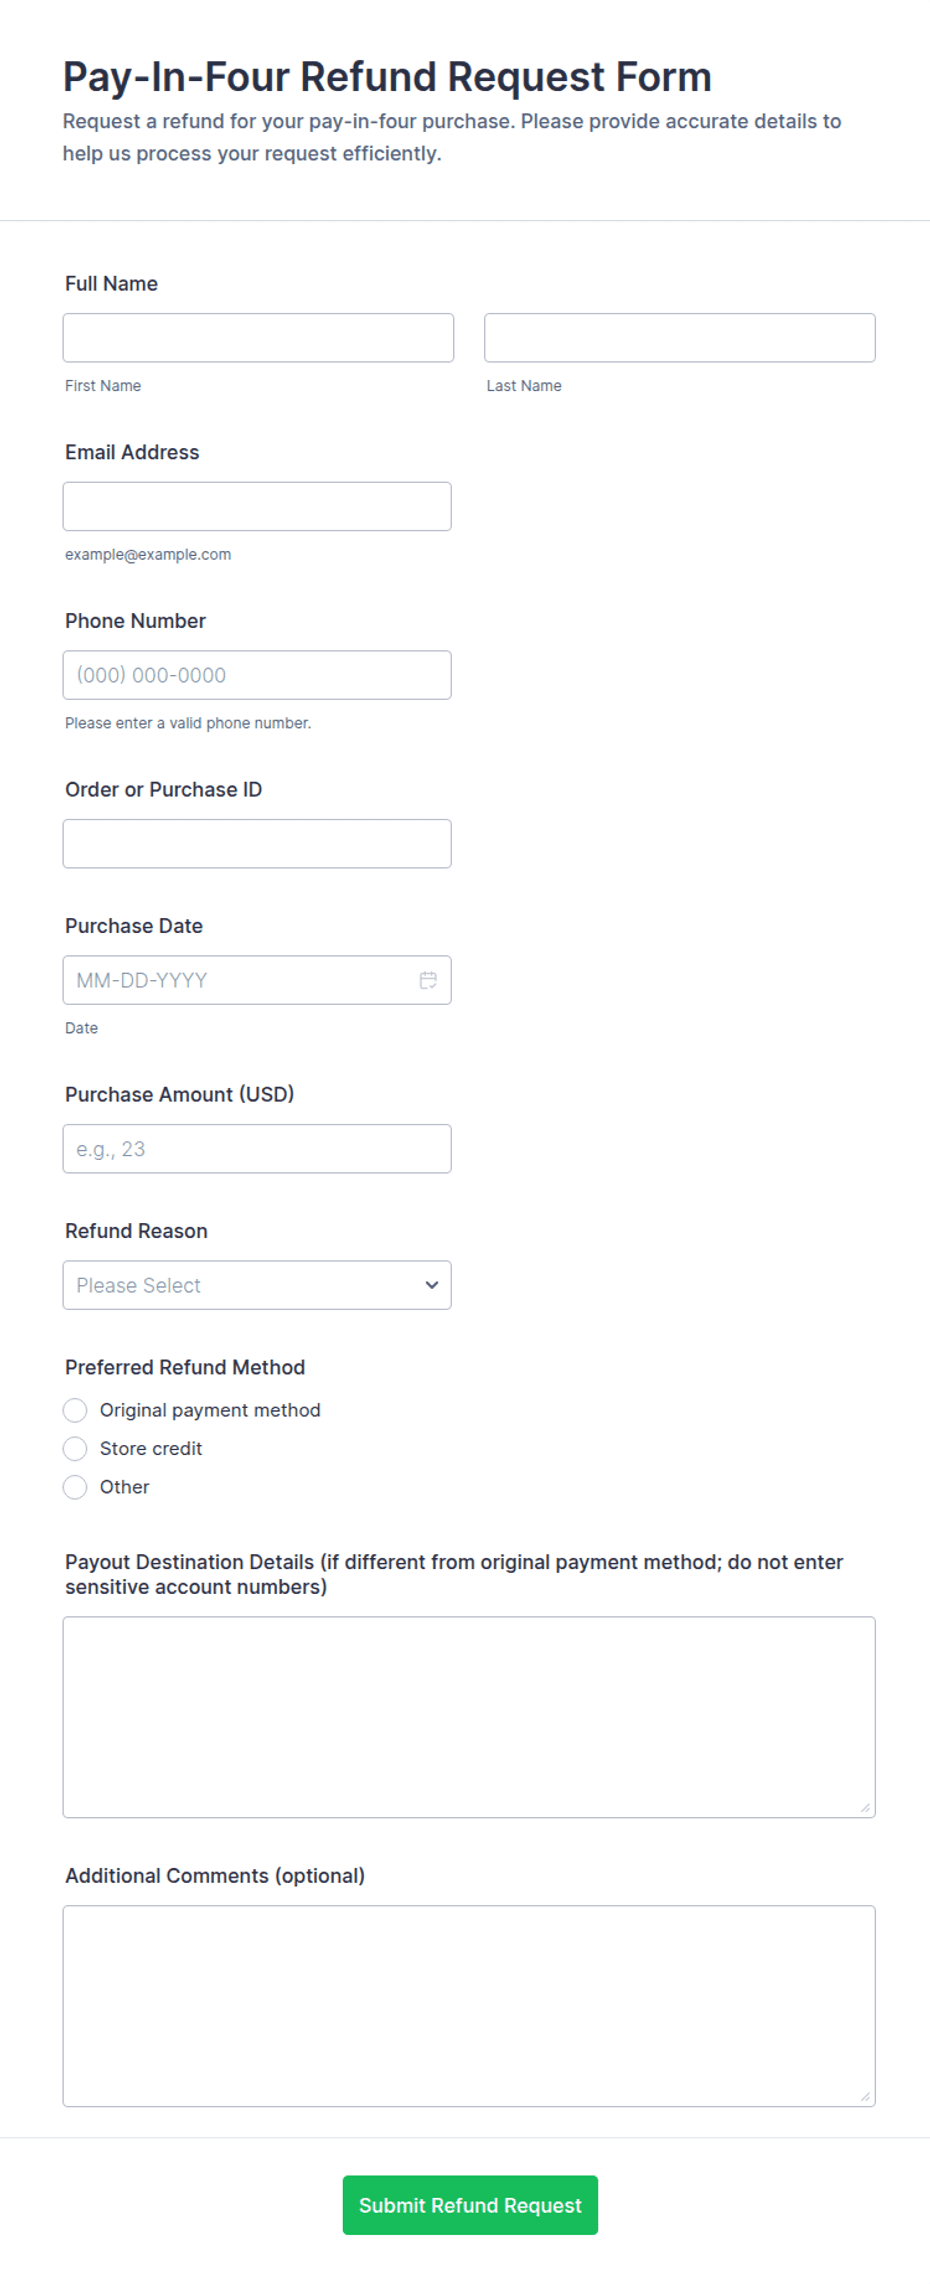The image size is (930, 2284).
Task: Select Original payment method radio option
Action: pyautogui.click(x=75, y=1410)
